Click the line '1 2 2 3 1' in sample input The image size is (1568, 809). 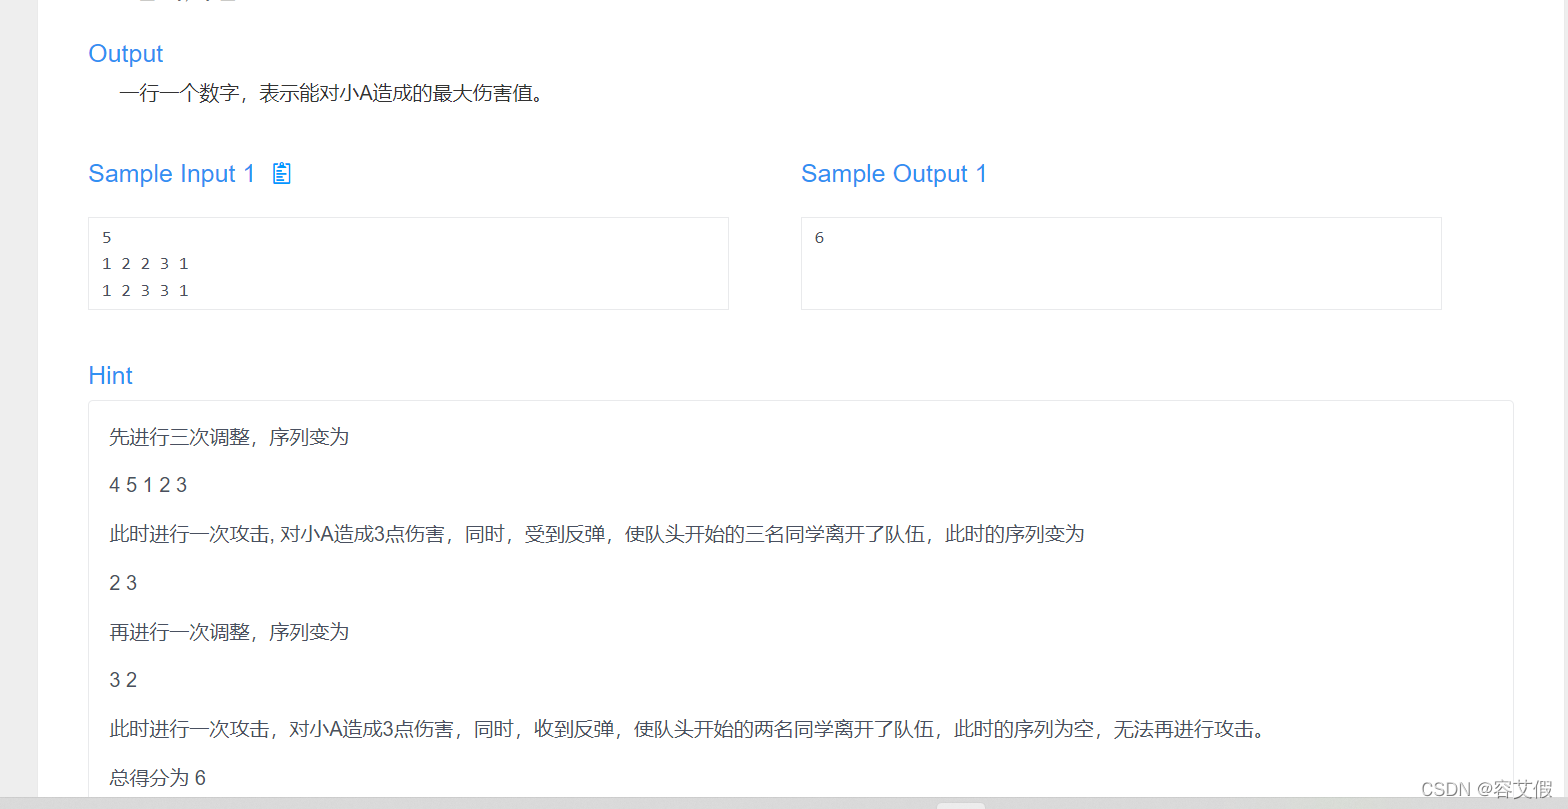[145, 264]
